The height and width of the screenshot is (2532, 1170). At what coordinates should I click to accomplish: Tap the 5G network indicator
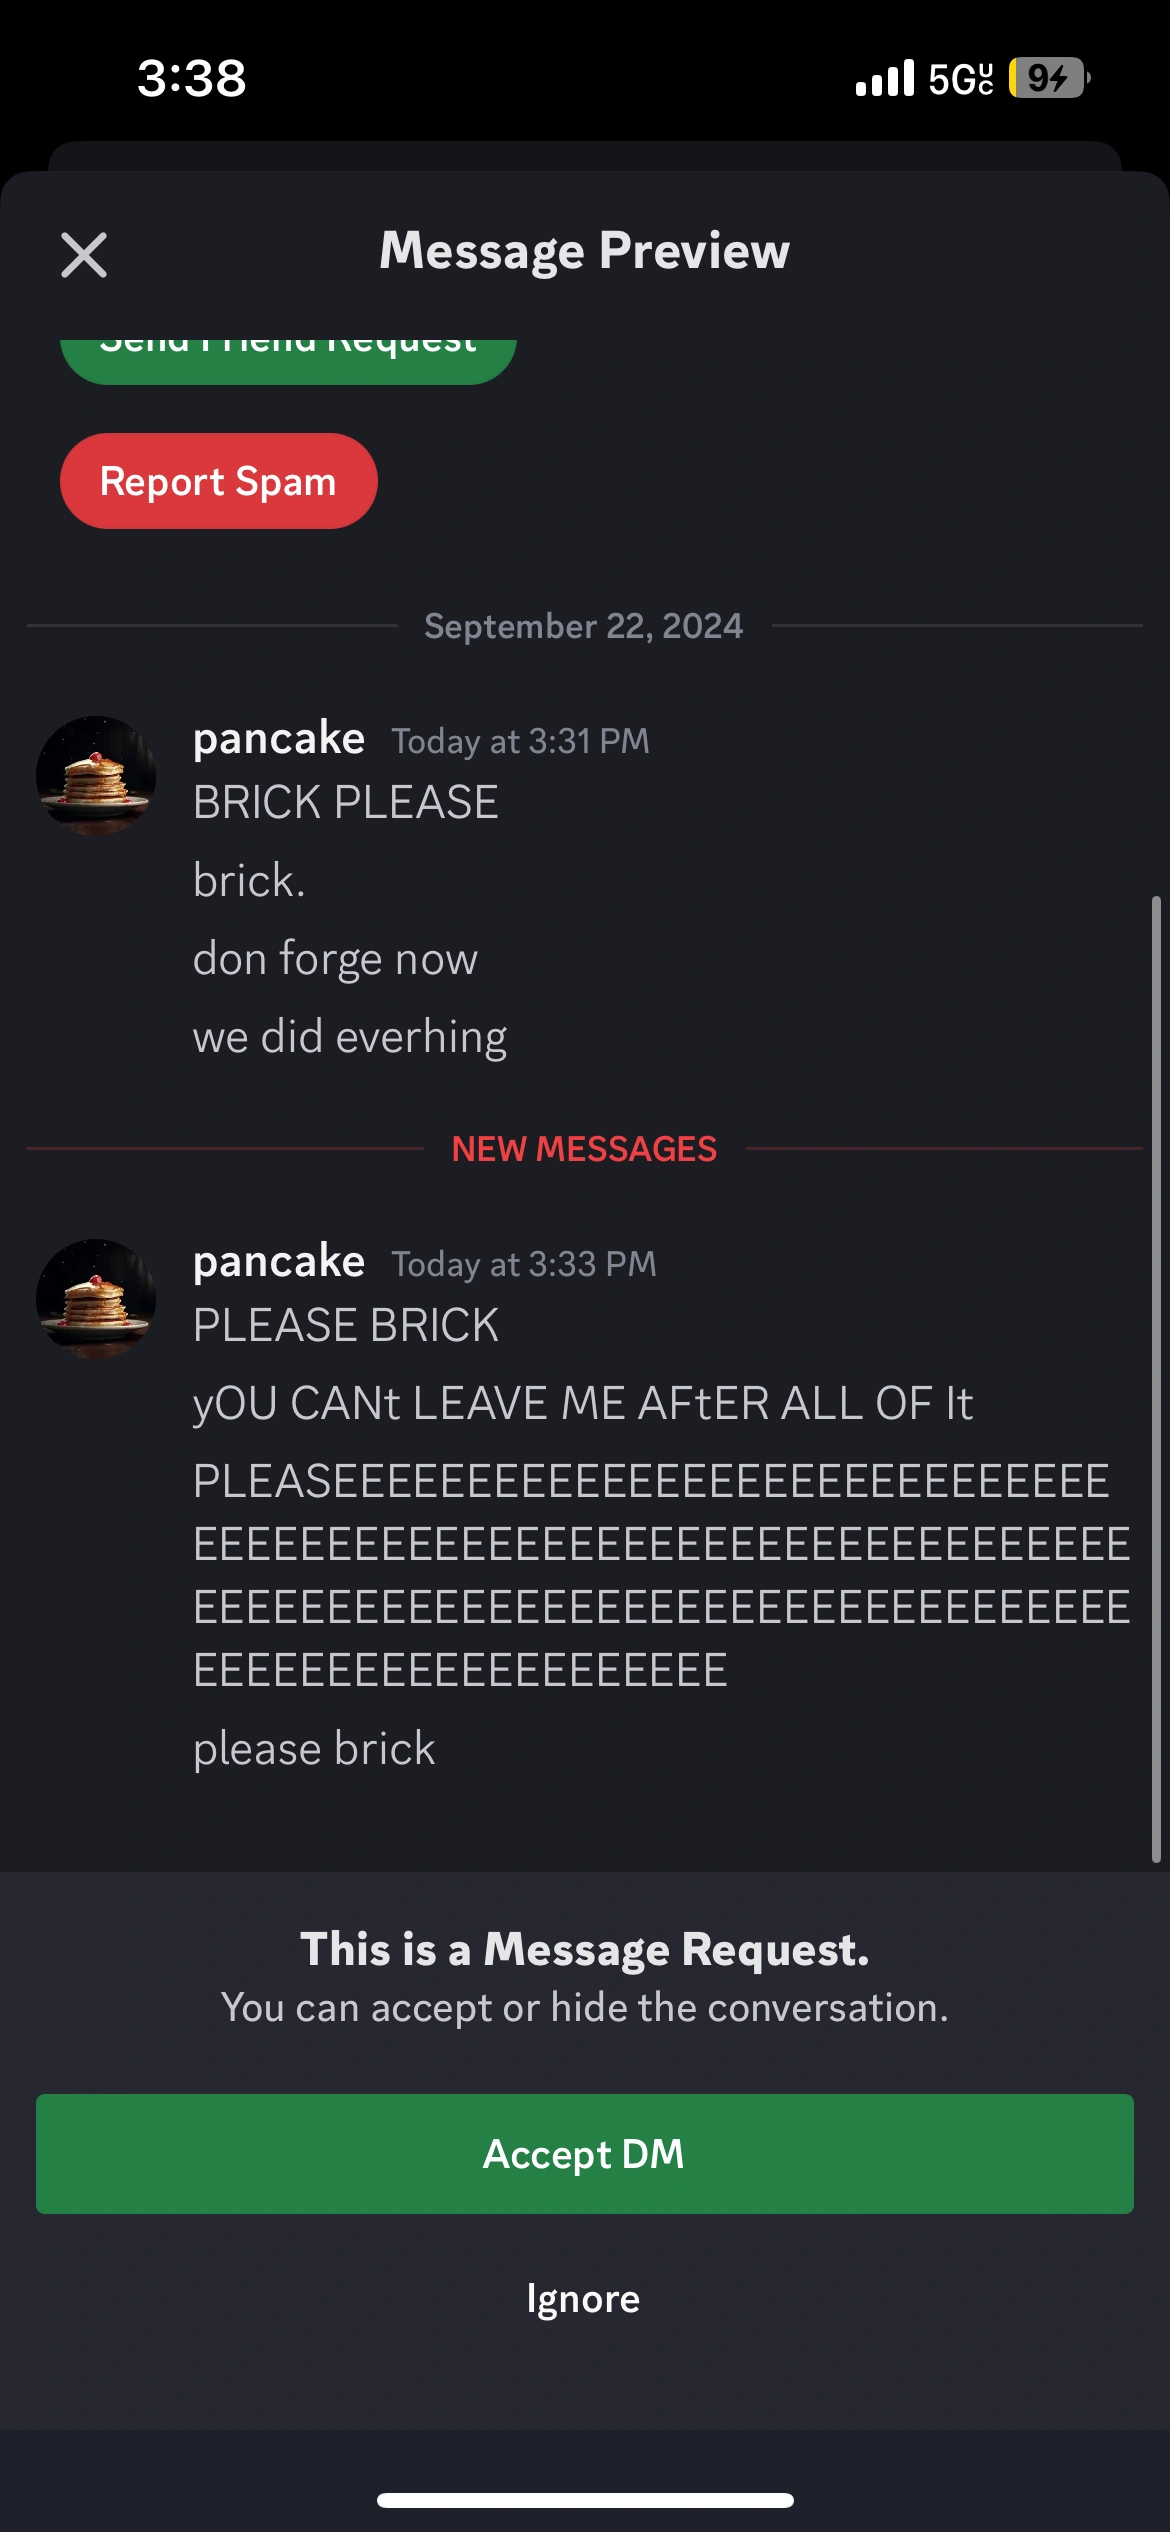click(961, 78)
